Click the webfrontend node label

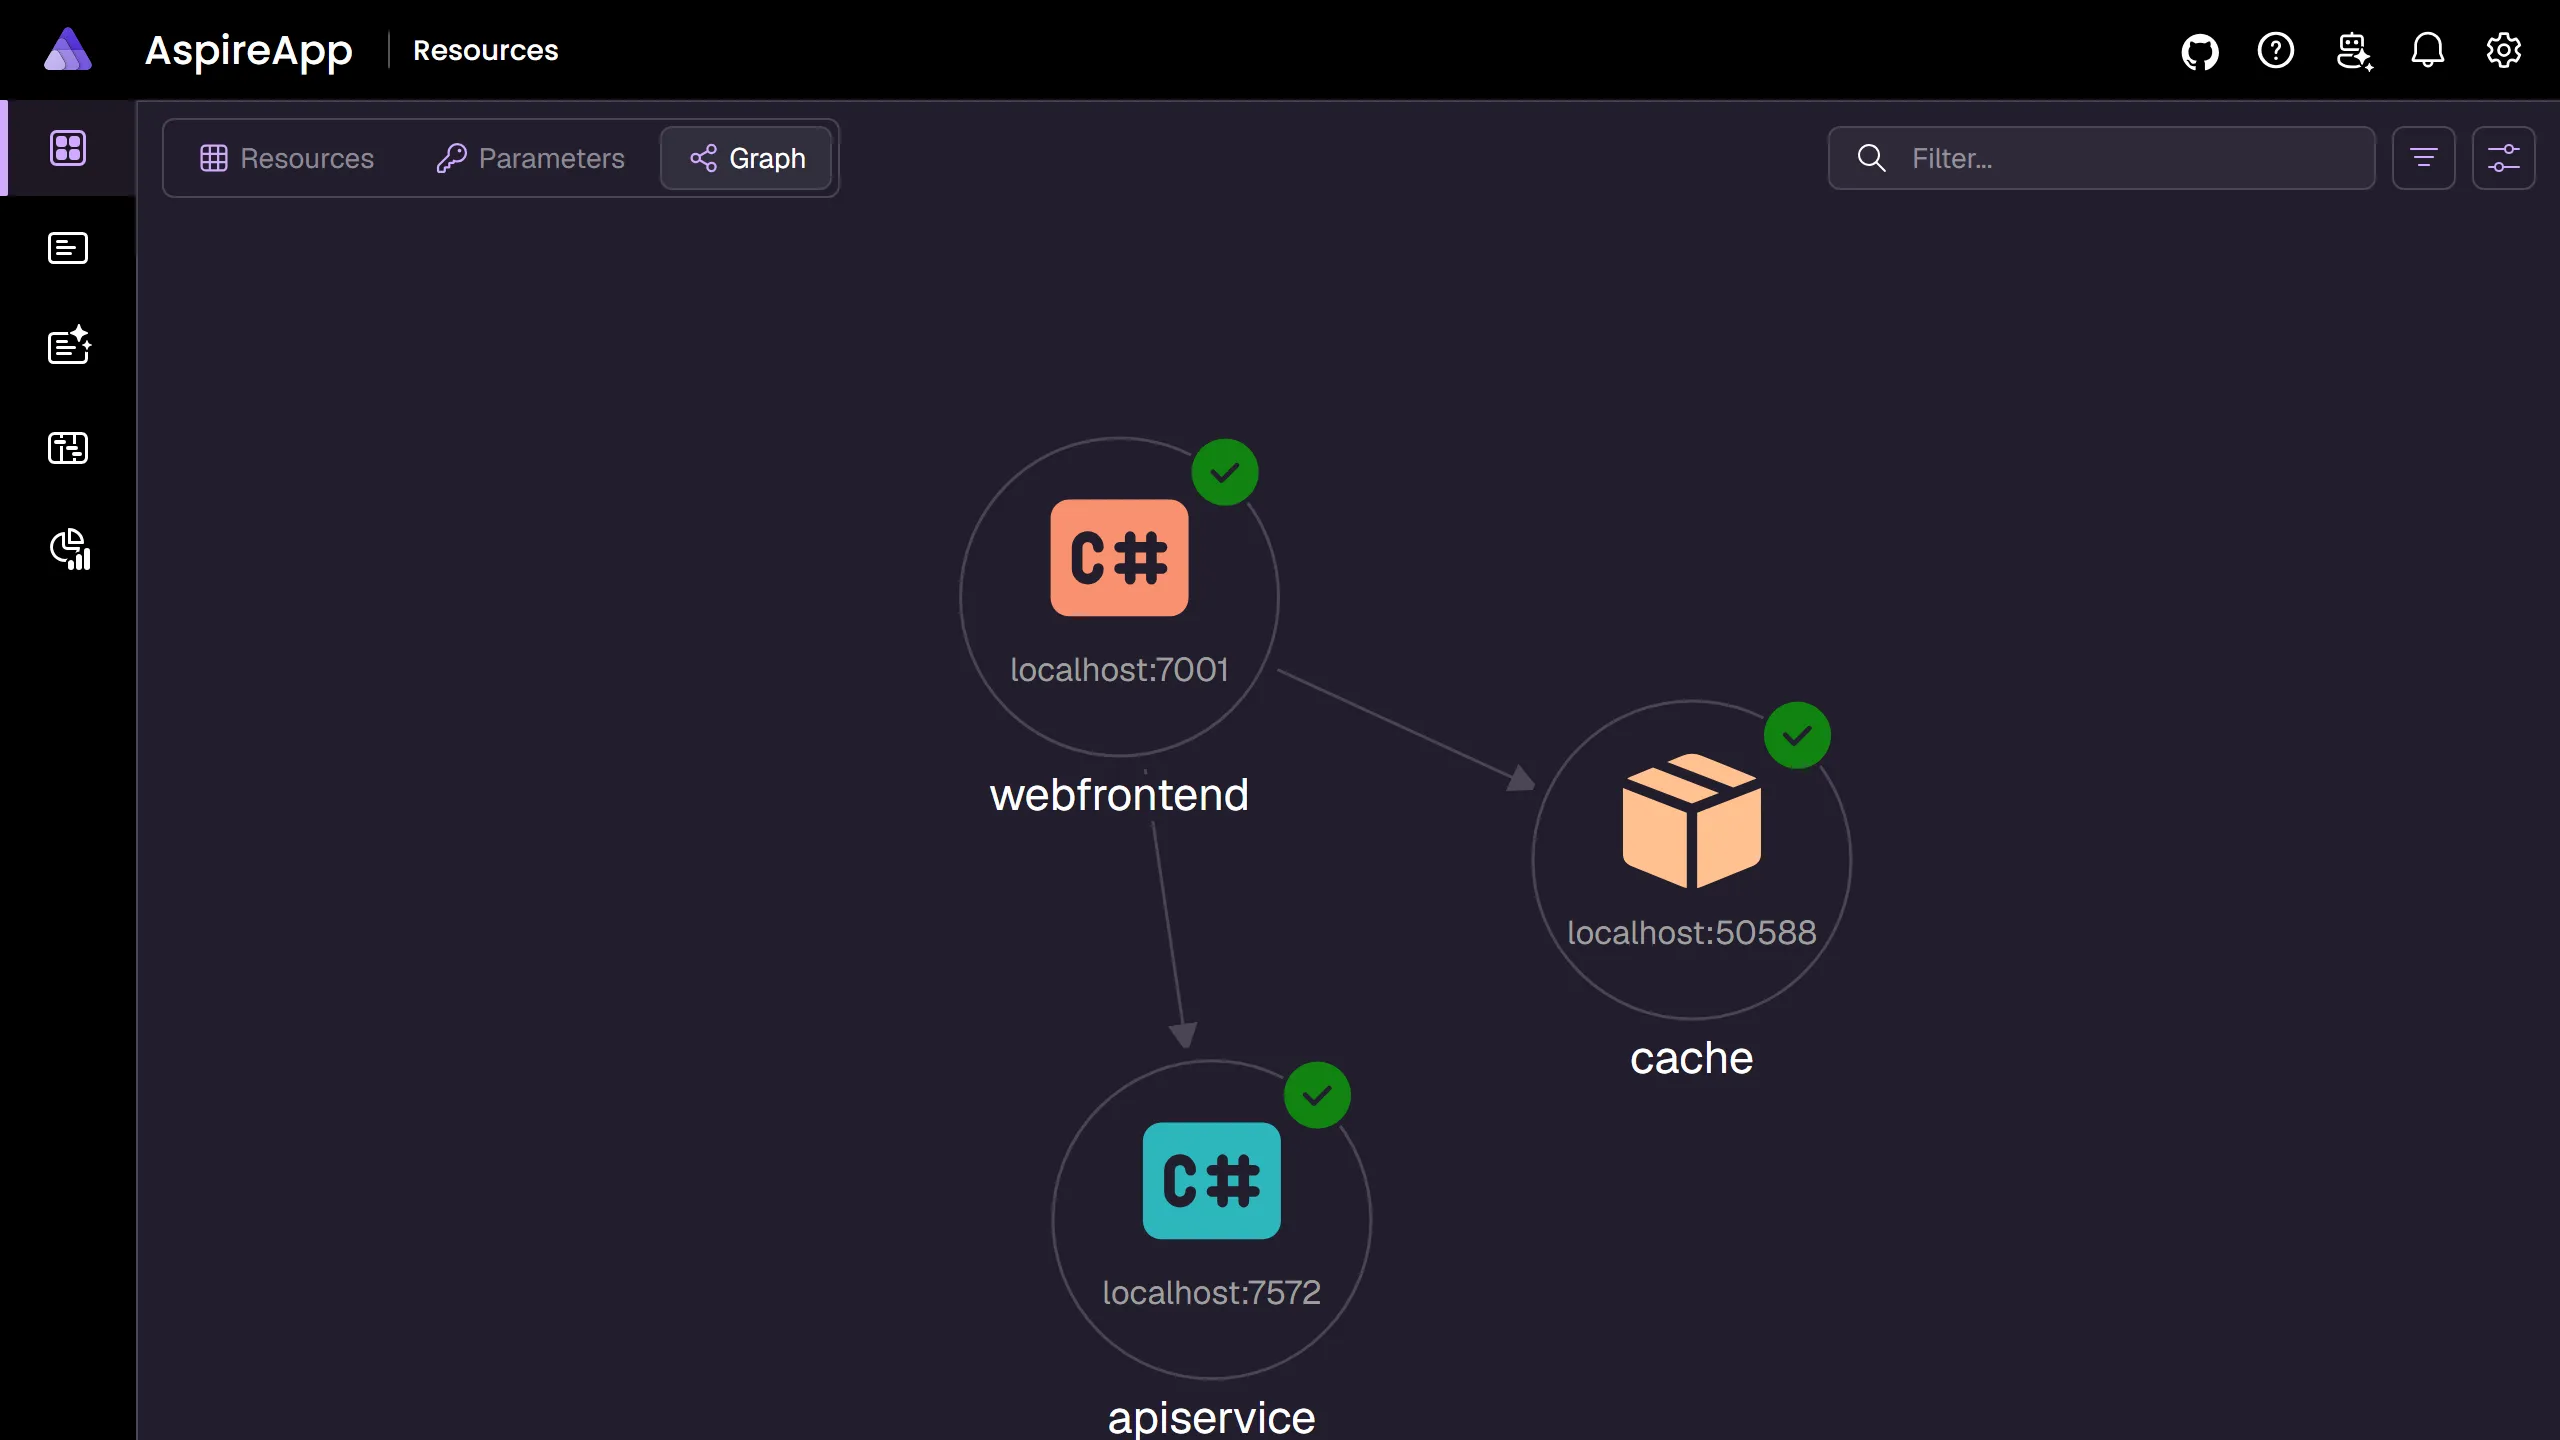[1119, 795]
